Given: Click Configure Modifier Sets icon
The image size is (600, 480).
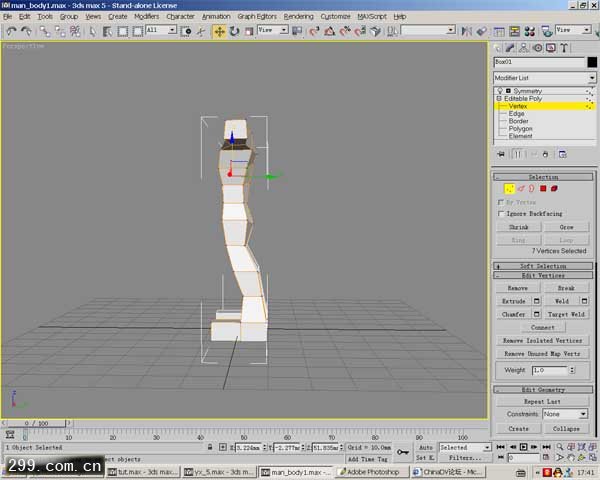Looking at the screenshot, I should [562, 154].
